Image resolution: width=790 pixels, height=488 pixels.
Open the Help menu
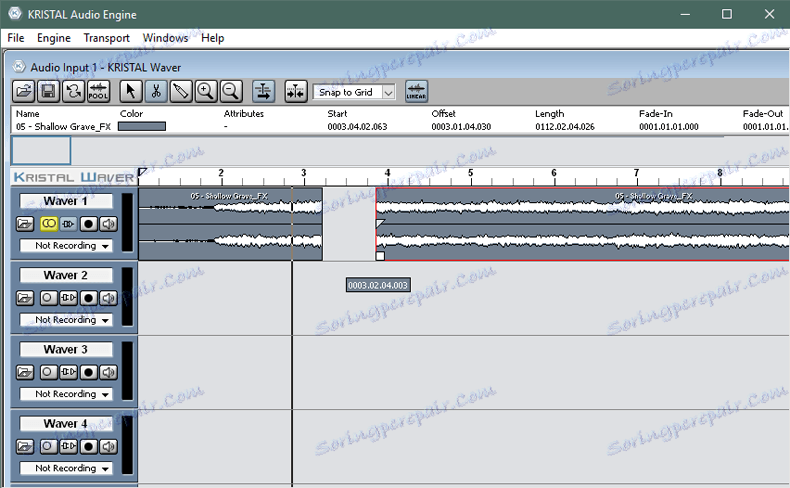point(213,38)
